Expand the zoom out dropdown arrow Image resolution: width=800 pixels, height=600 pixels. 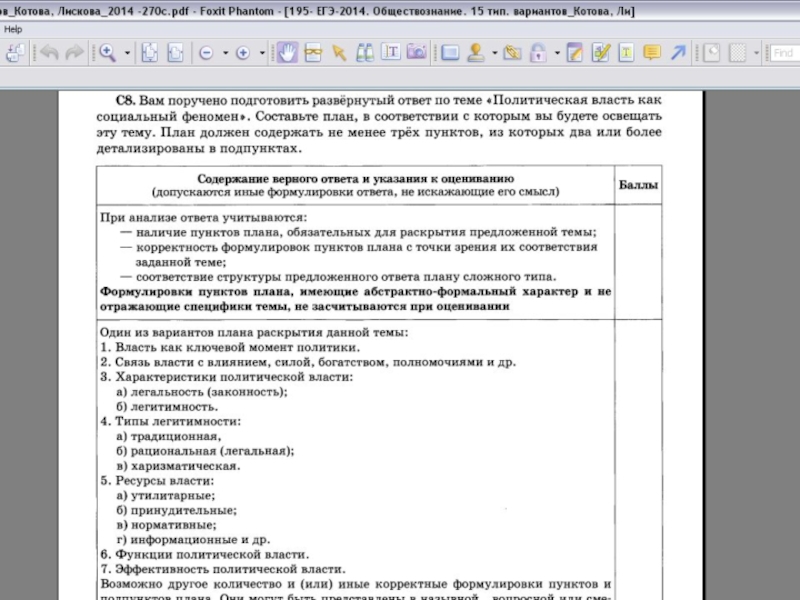(225, 53)
